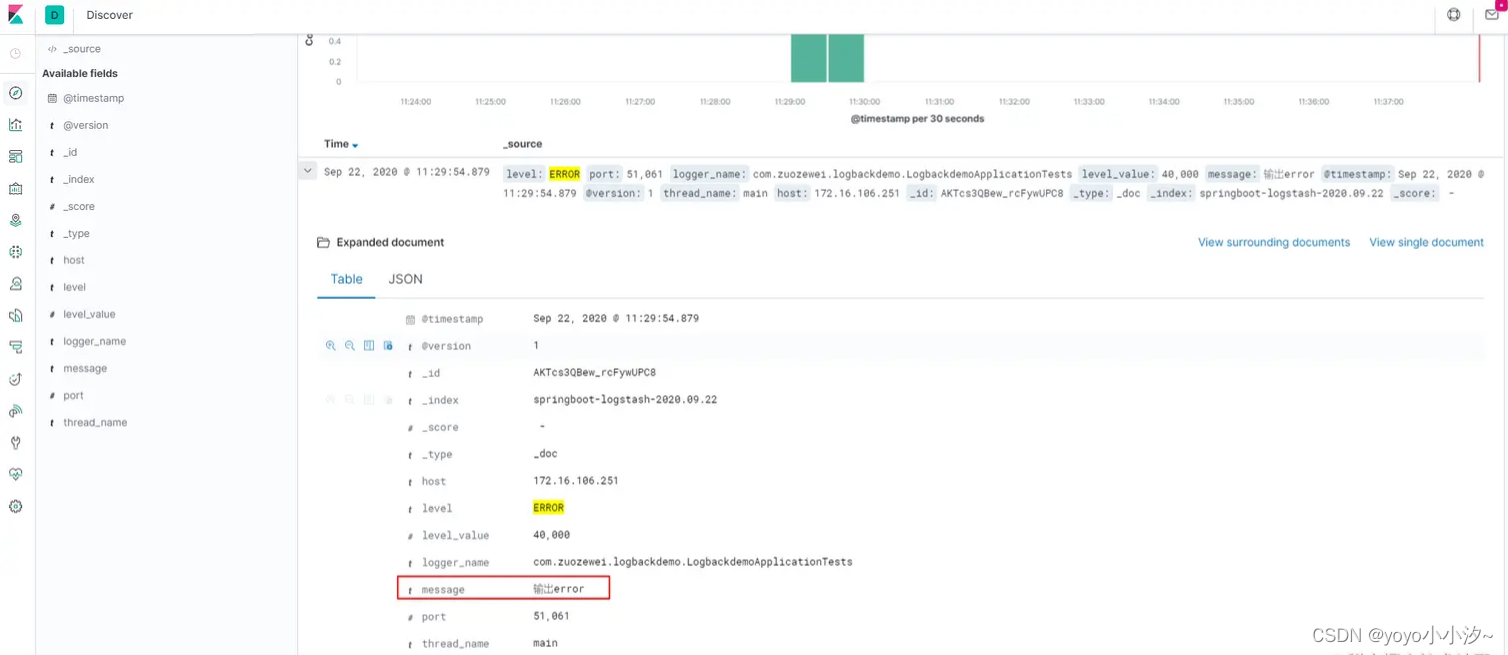
Task: Open the help globe icon in header
Action: tap(1453, 15)
